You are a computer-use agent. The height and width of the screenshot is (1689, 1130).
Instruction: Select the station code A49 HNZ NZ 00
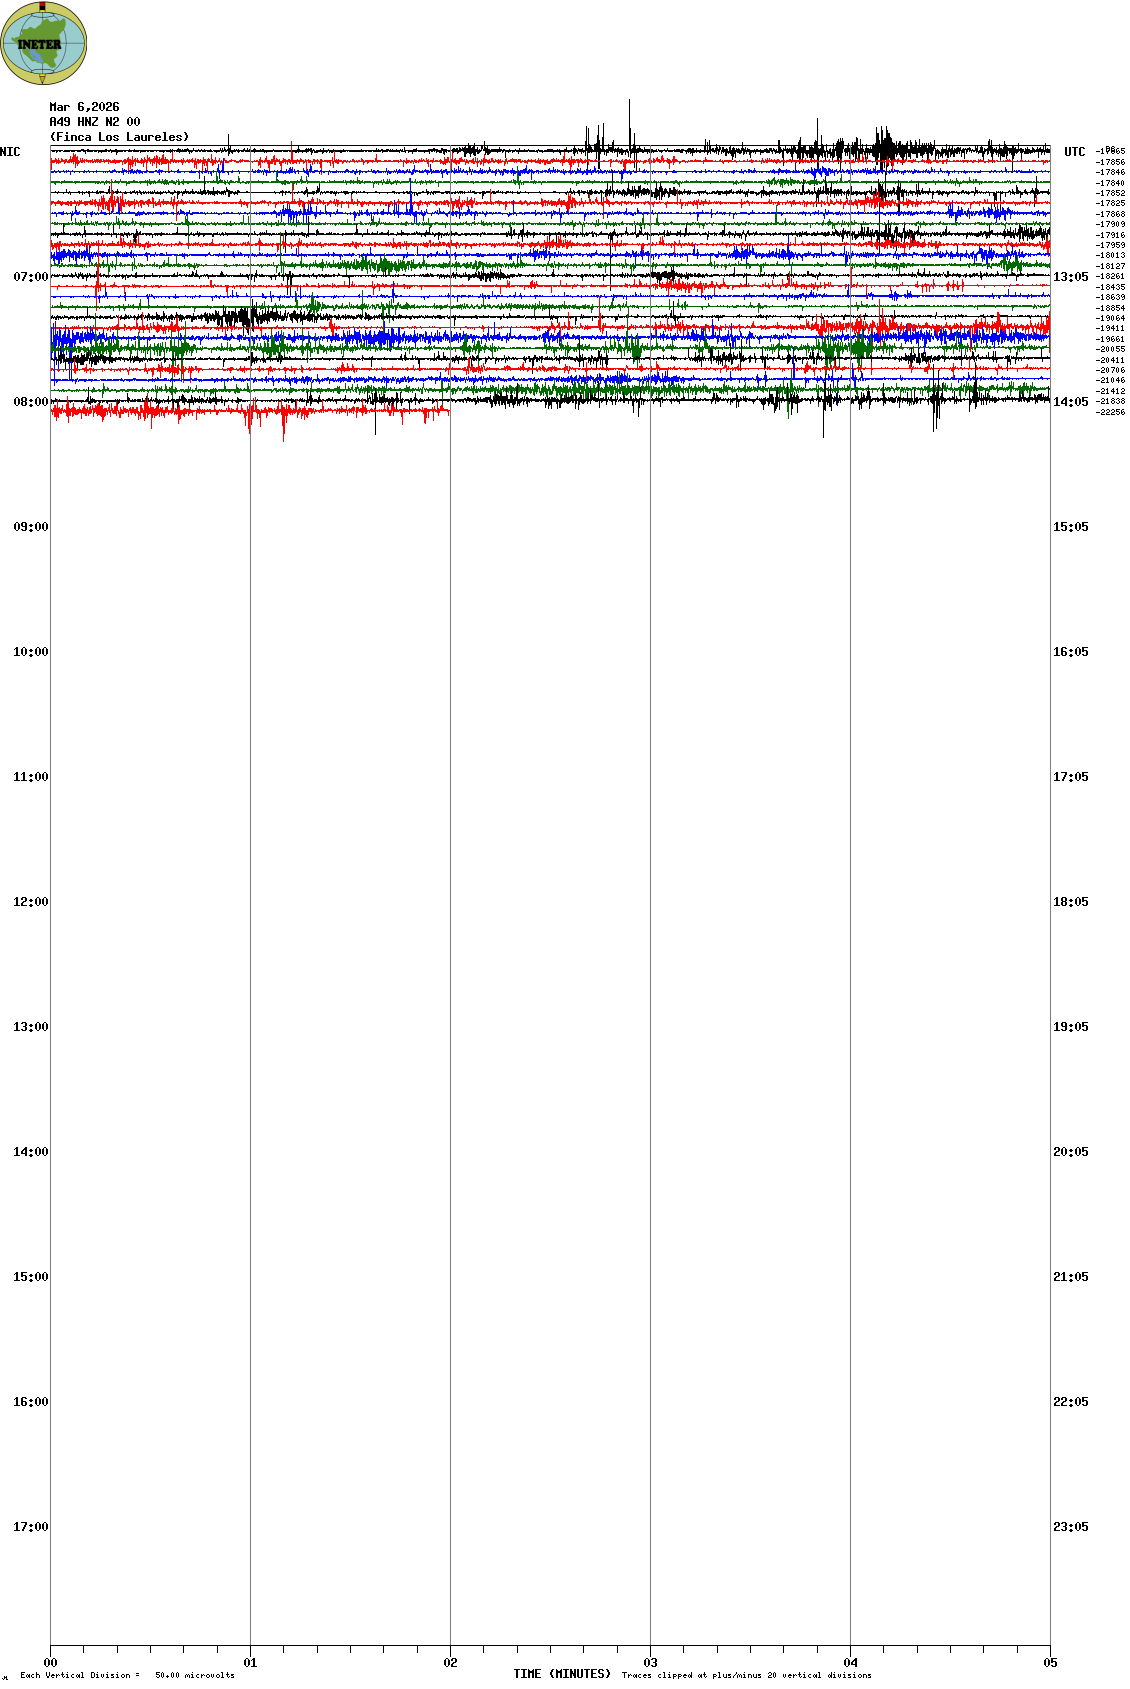point(95,122)
